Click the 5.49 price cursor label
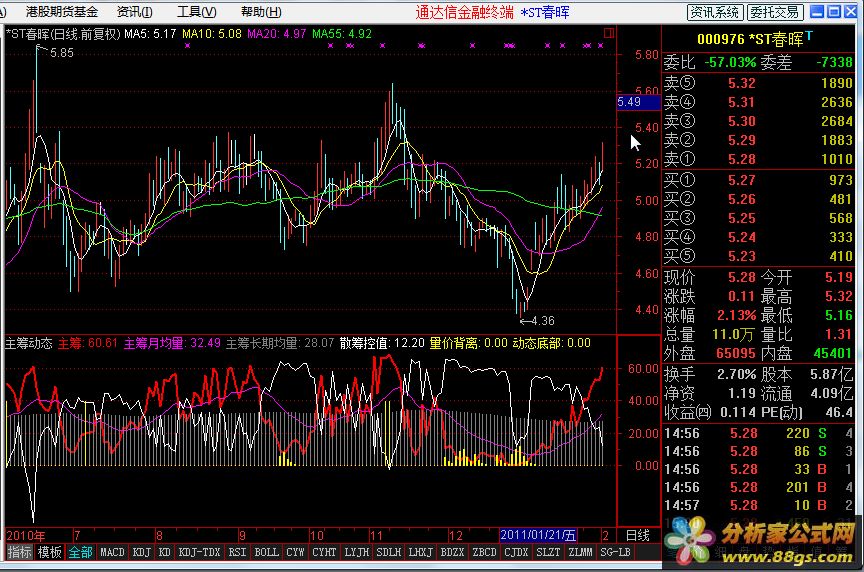 click(638, 102)
